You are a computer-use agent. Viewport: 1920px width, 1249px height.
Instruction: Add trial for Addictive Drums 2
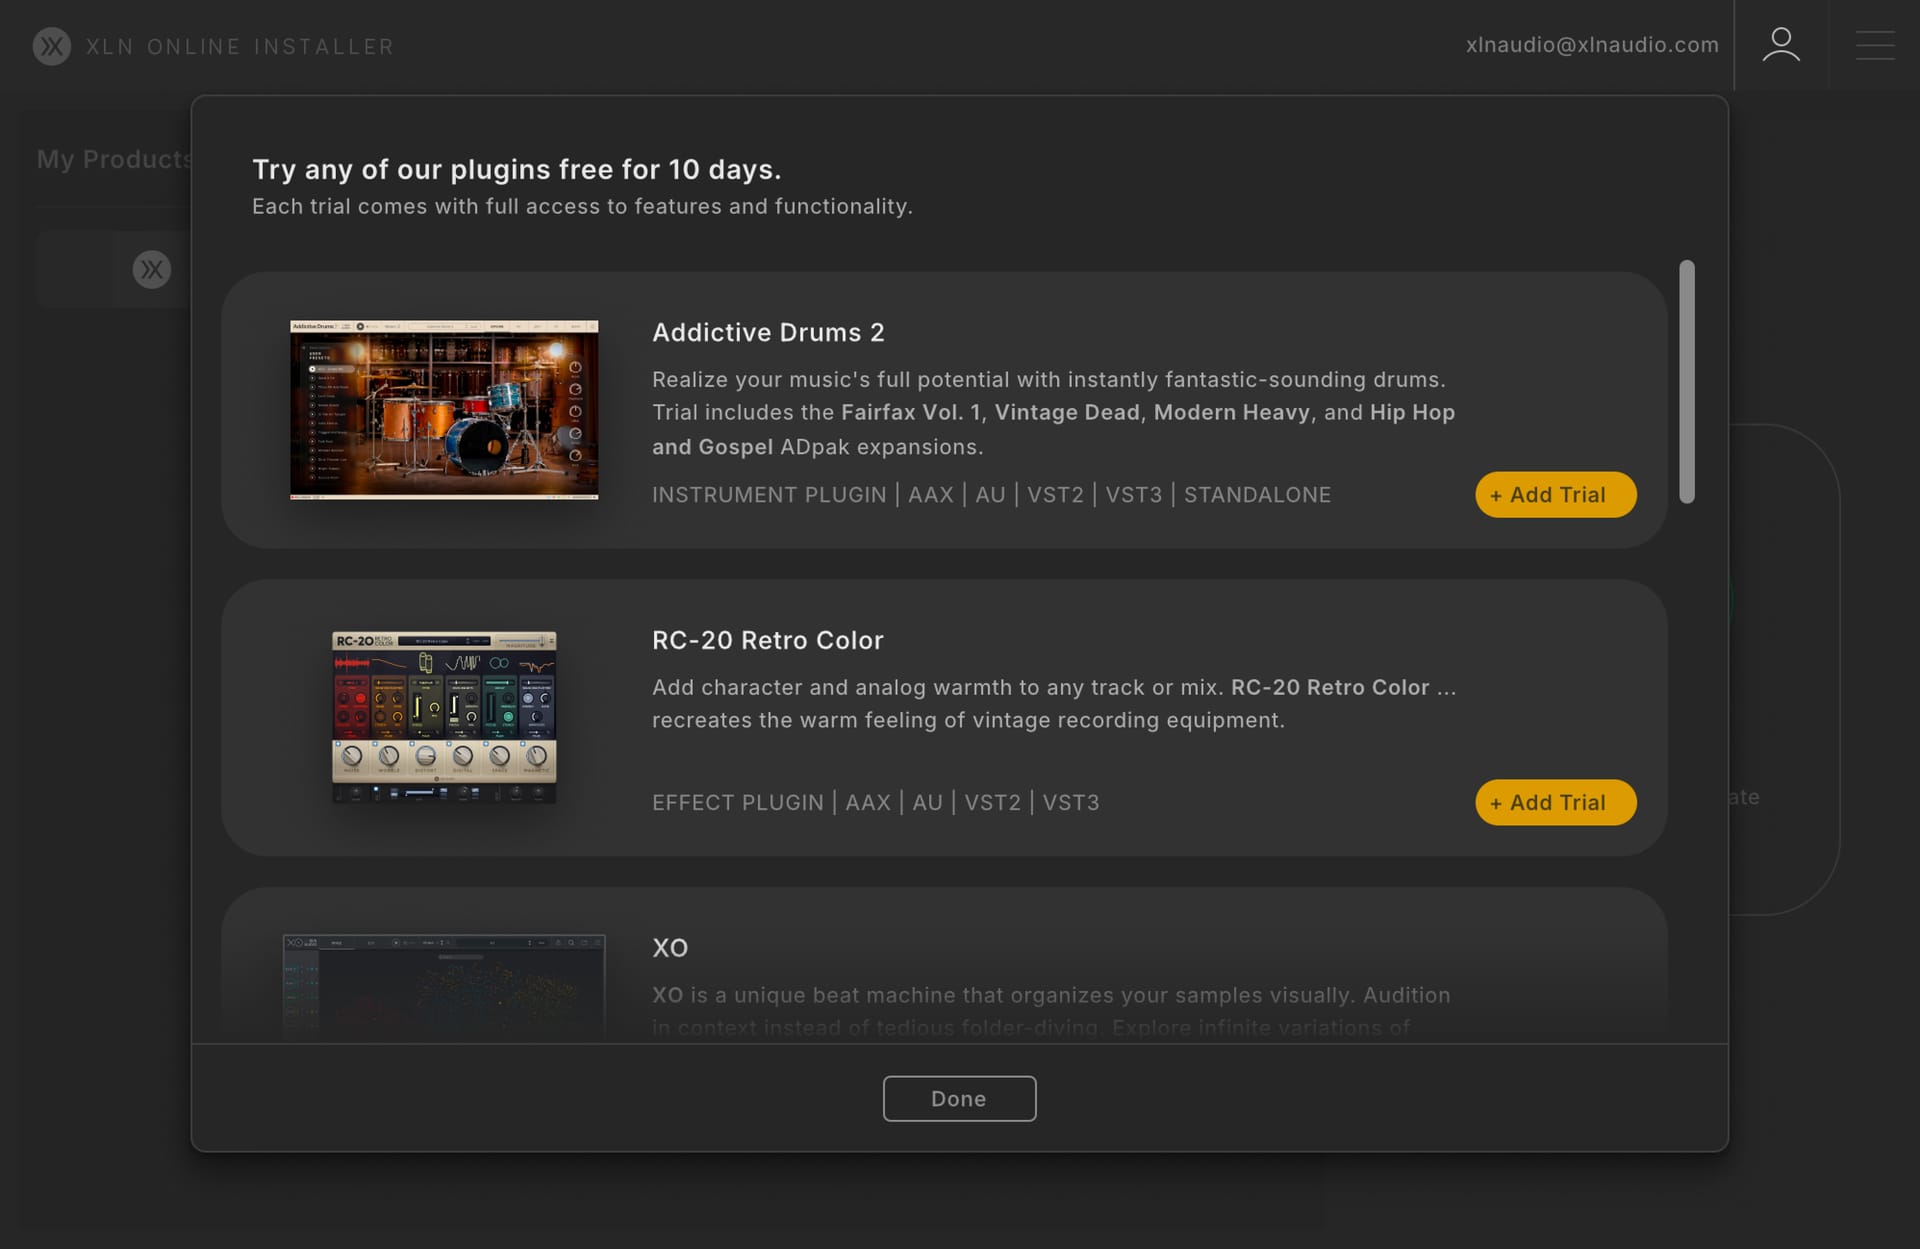click(1555, 494)
